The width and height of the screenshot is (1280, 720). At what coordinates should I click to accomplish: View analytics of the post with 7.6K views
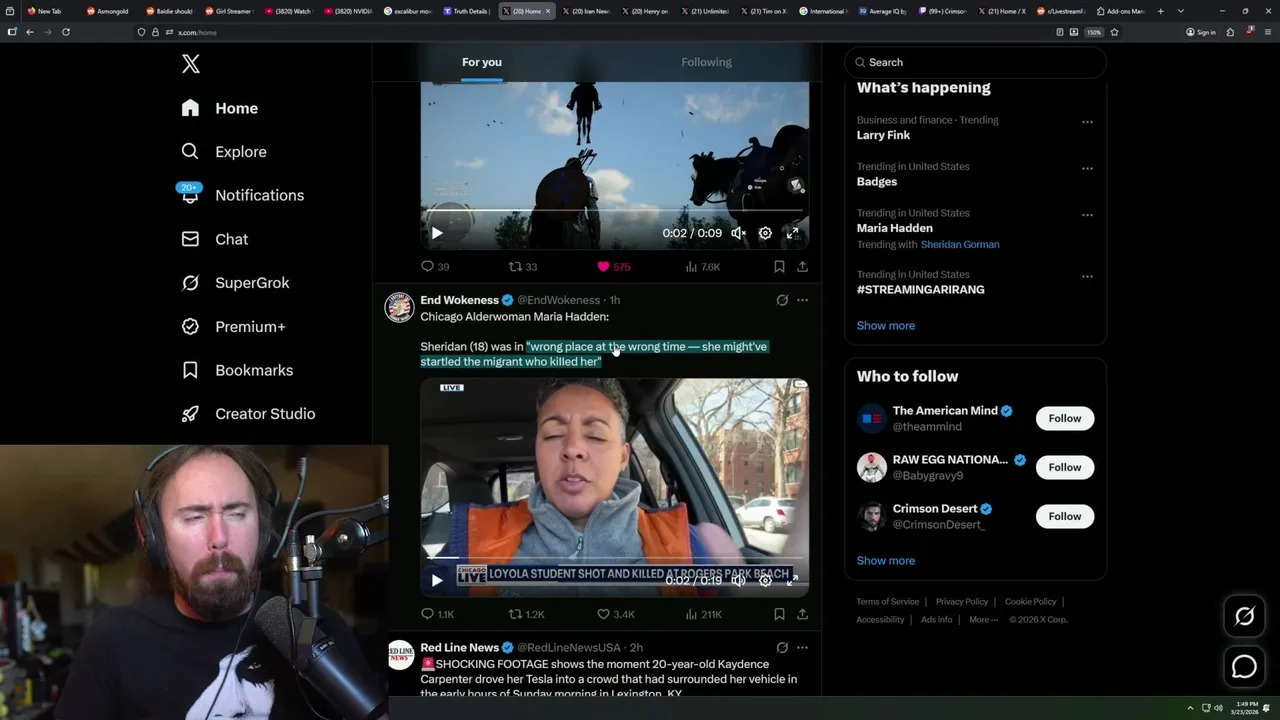pos(702,267)
